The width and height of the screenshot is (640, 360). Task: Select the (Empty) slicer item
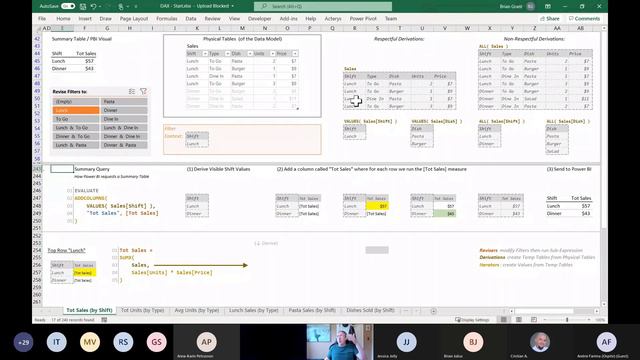[x=76, y=101]
